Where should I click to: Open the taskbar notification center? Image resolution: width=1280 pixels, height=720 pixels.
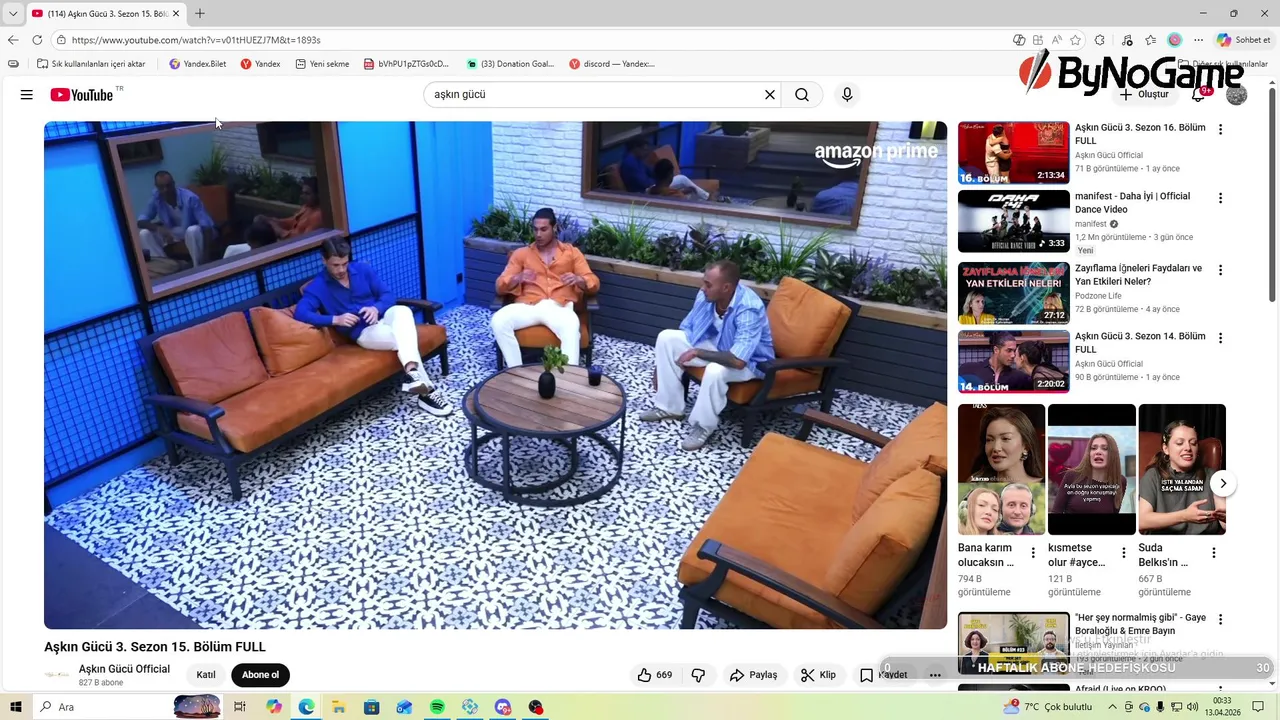point(1259,707)
